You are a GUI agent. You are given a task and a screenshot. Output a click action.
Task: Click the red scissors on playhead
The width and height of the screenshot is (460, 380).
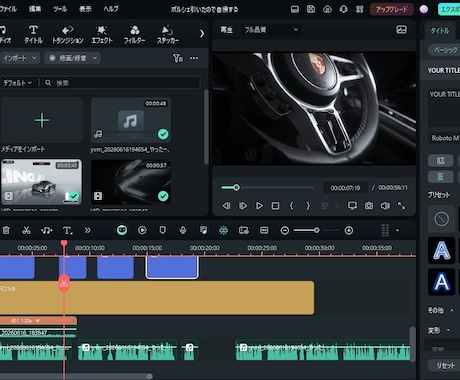coord(64,284)
